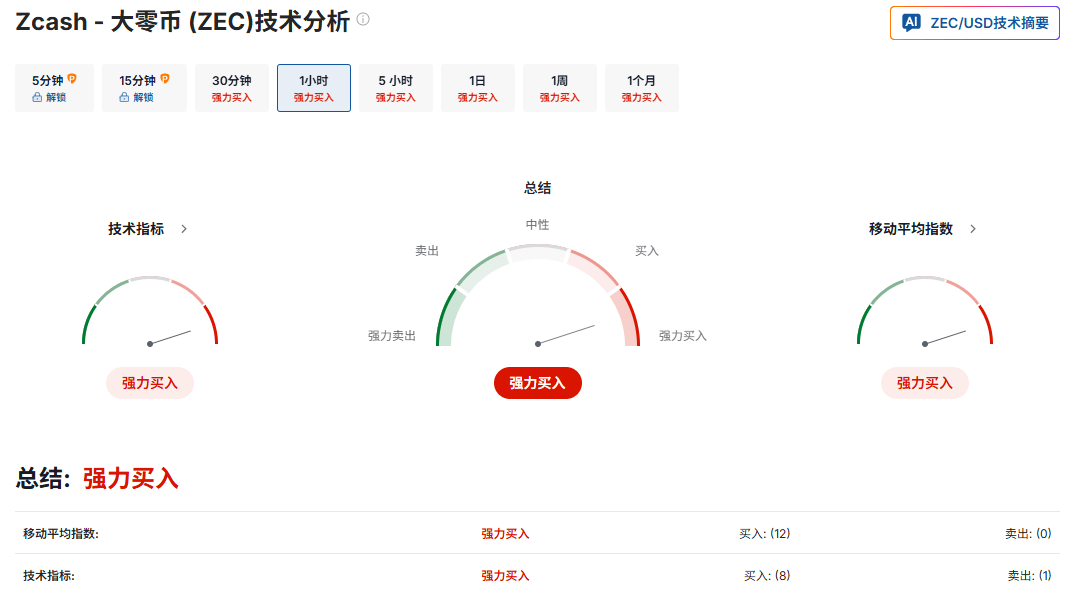The width and height of the screenshot is (1070, 589).
Task: Click the 买入: (12) cell
Action: 764,534
